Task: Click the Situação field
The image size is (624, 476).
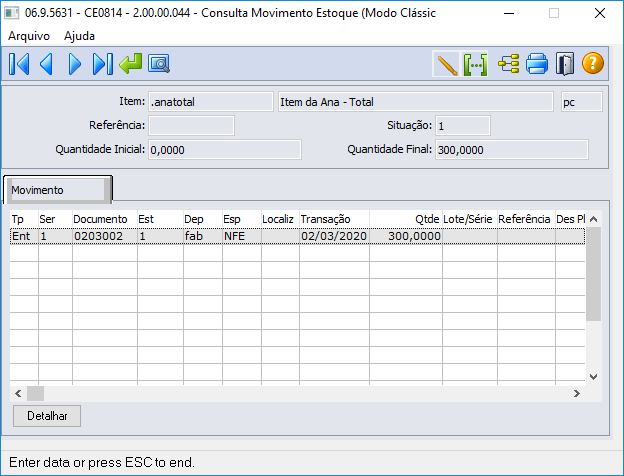Action: coord(463,126)
